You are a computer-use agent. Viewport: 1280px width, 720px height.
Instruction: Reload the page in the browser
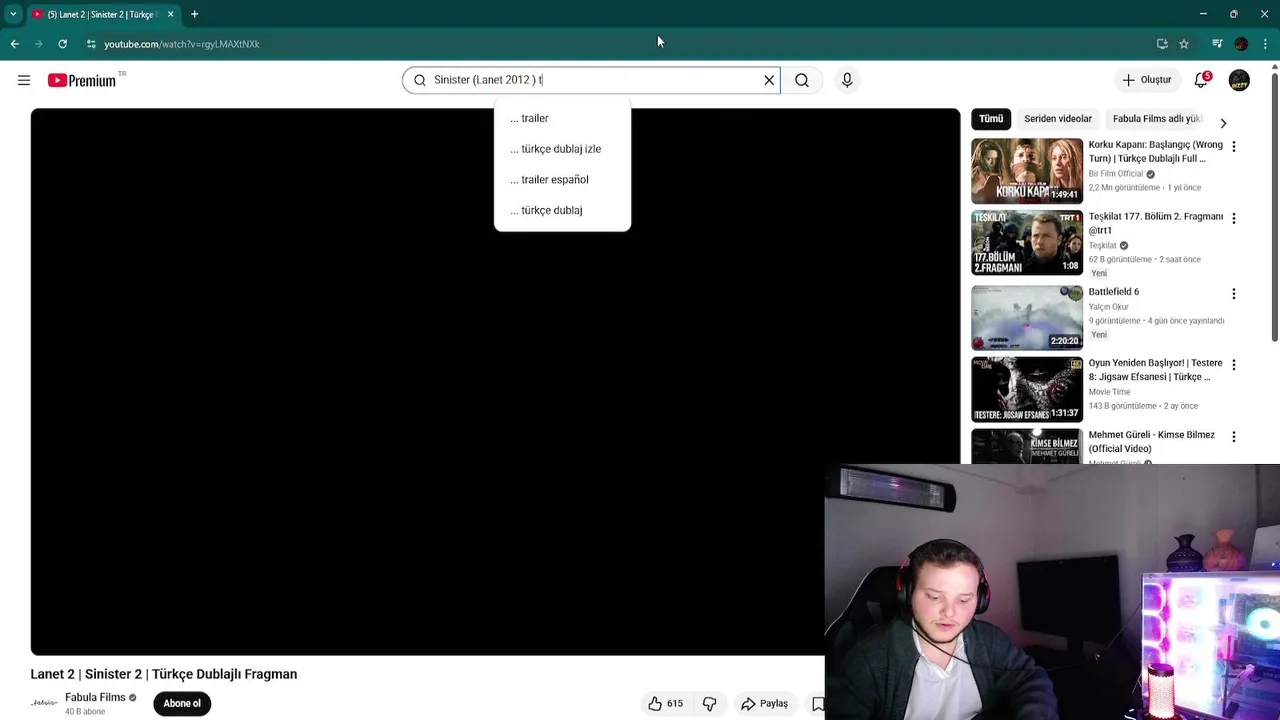pyautogui.click(x=62, y=44)
